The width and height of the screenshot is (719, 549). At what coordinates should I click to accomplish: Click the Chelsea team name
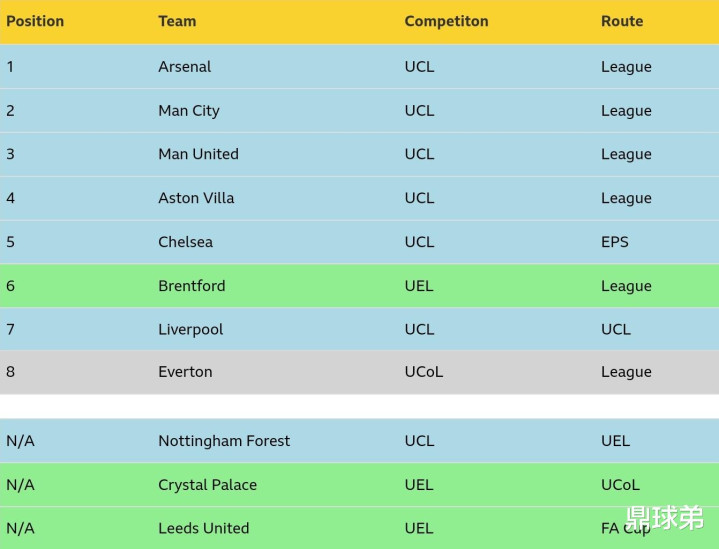pos(185,242)
